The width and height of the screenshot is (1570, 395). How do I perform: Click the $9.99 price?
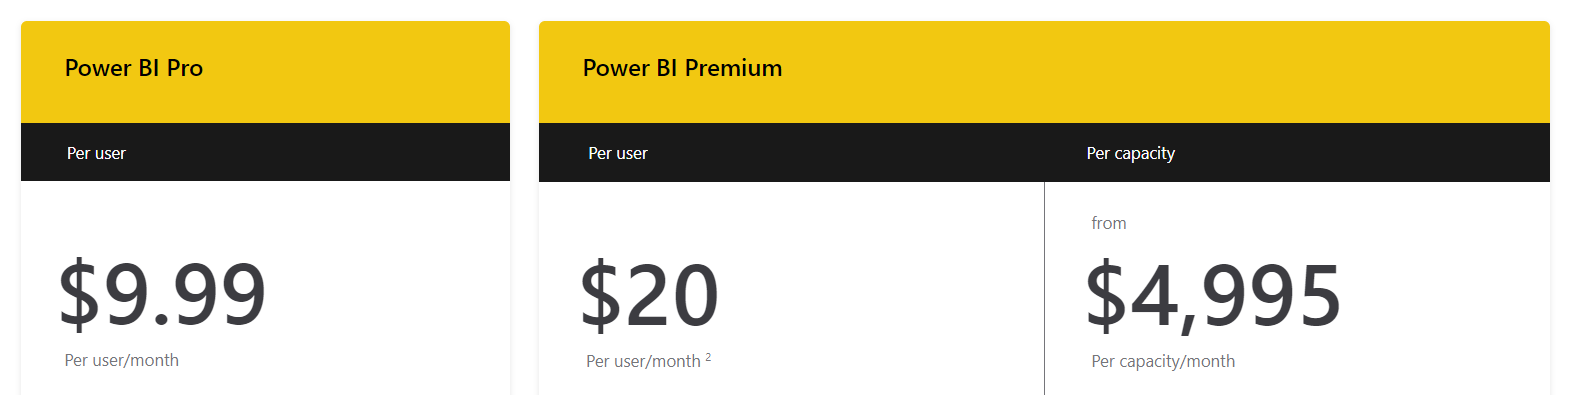point(163,294)
